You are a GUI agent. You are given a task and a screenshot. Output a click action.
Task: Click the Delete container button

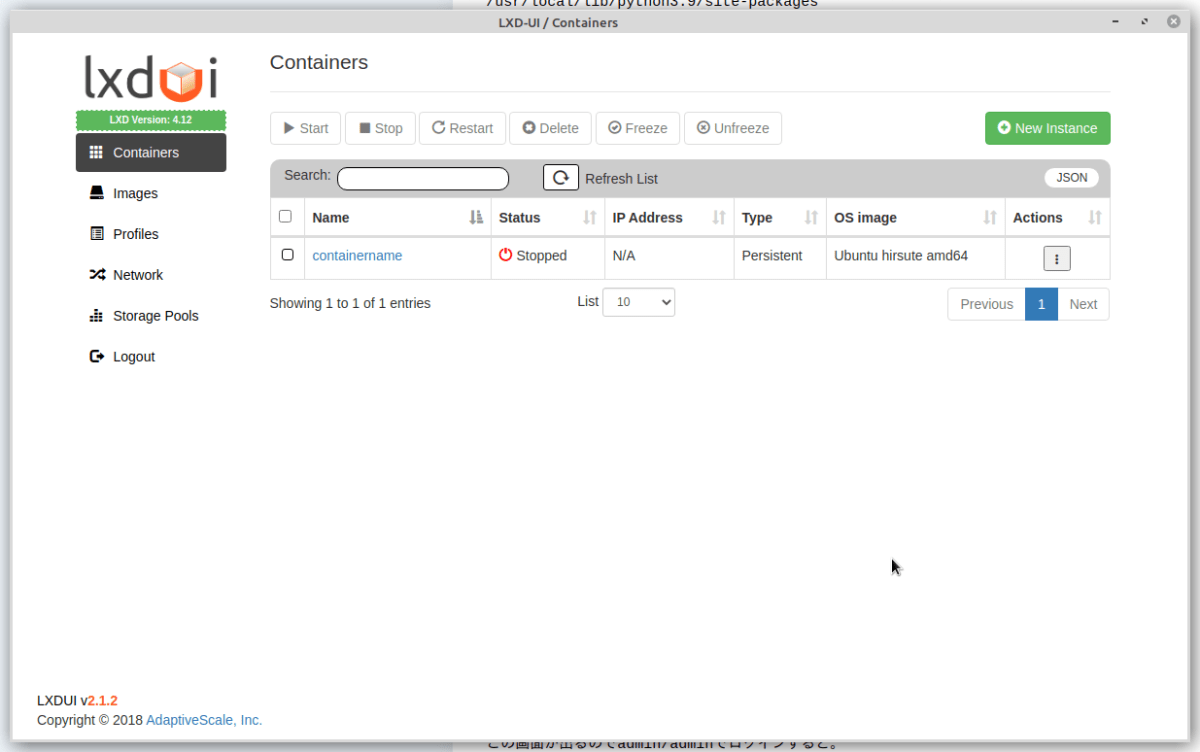click(x=551, y=128)
